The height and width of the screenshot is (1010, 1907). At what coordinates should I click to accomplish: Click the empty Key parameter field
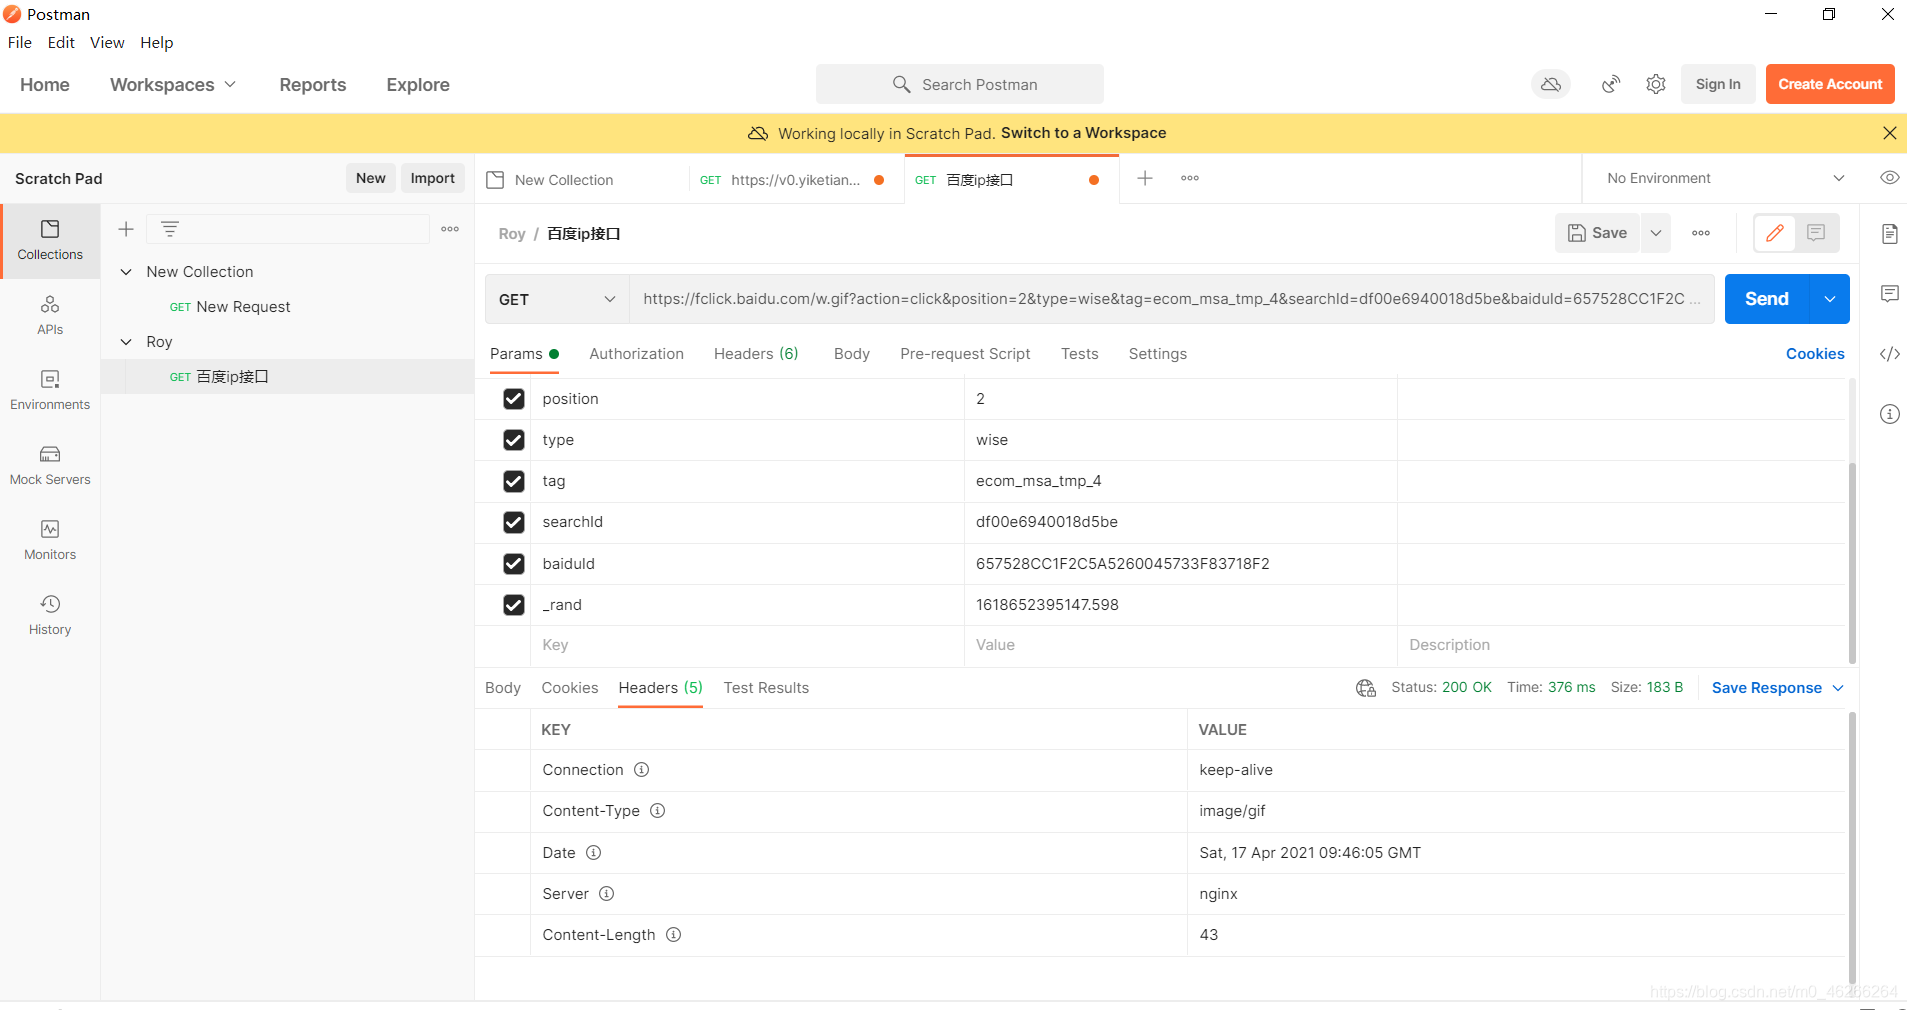(747, 646)
